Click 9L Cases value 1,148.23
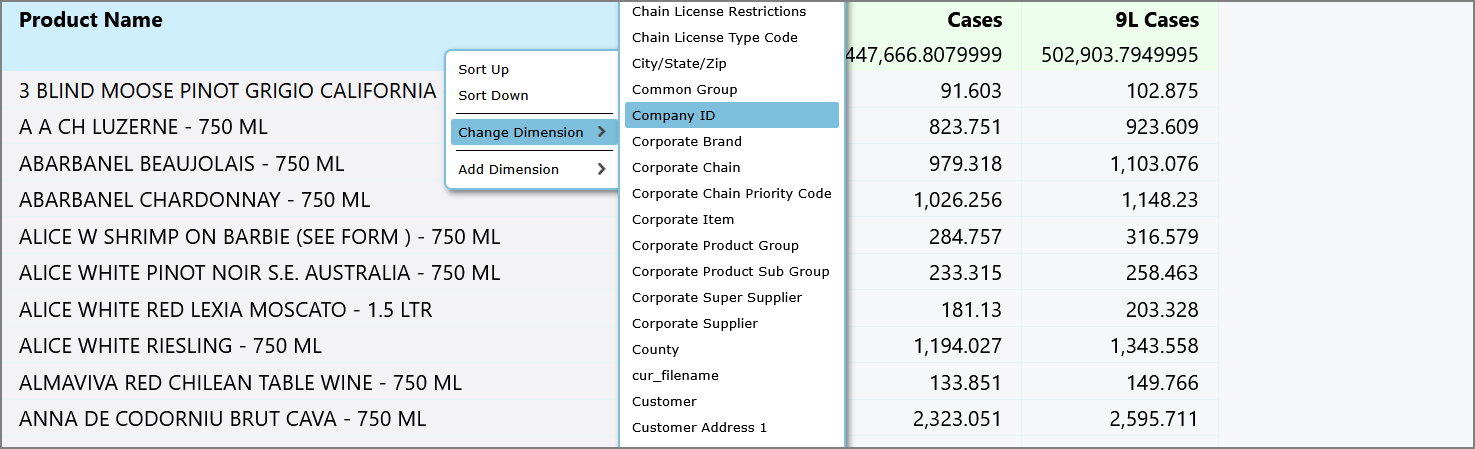Viewport: 1475px width, 449px height. pos(1159,200)
